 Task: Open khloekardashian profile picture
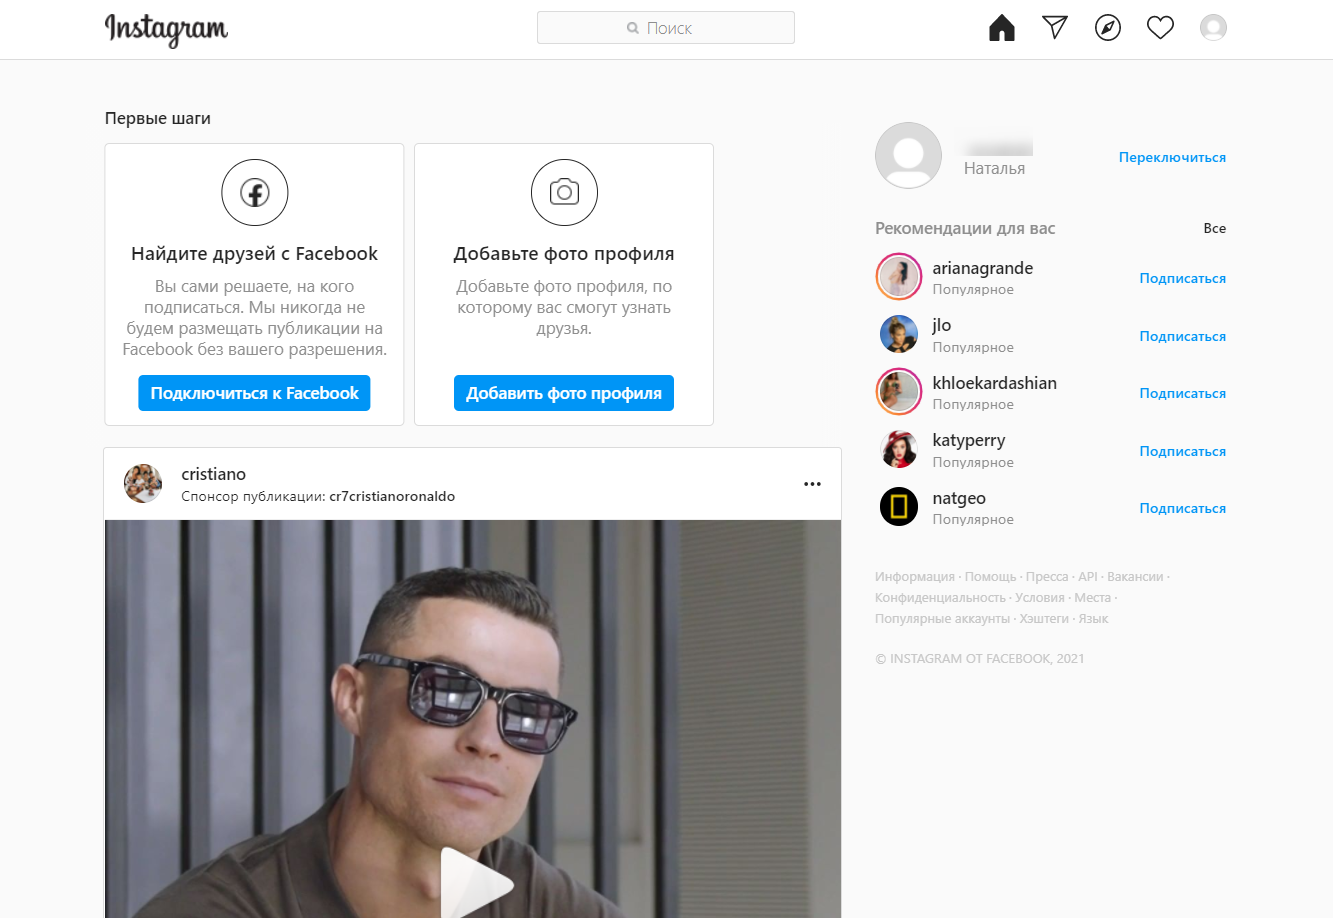tap(898, 392)
